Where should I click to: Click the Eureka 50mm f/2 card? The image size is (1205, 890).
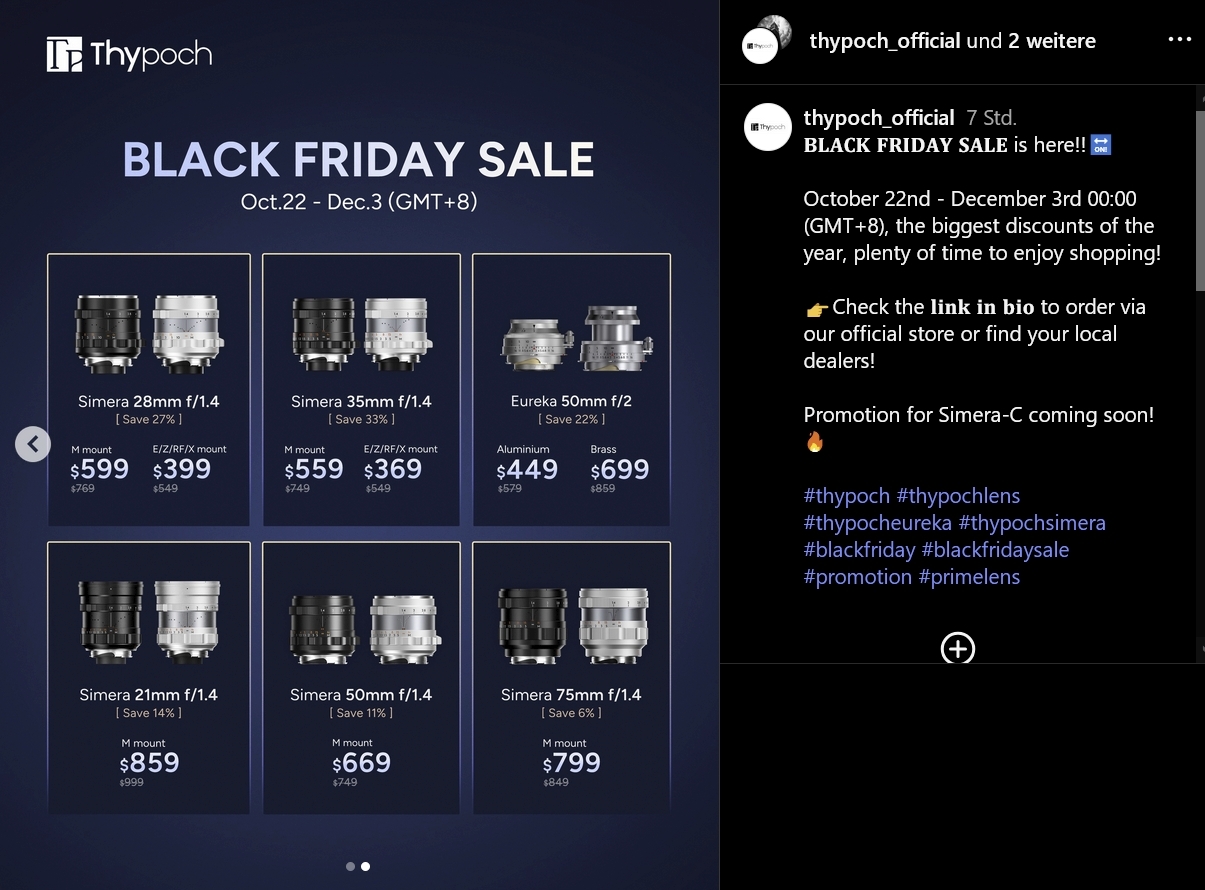tap(571, 390)
